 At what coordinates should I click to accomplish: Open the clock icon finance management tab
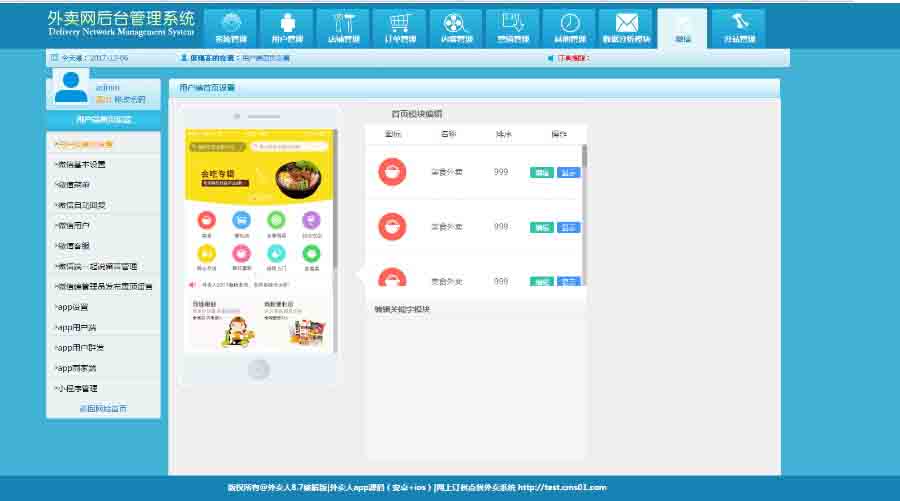pos(569,28)
